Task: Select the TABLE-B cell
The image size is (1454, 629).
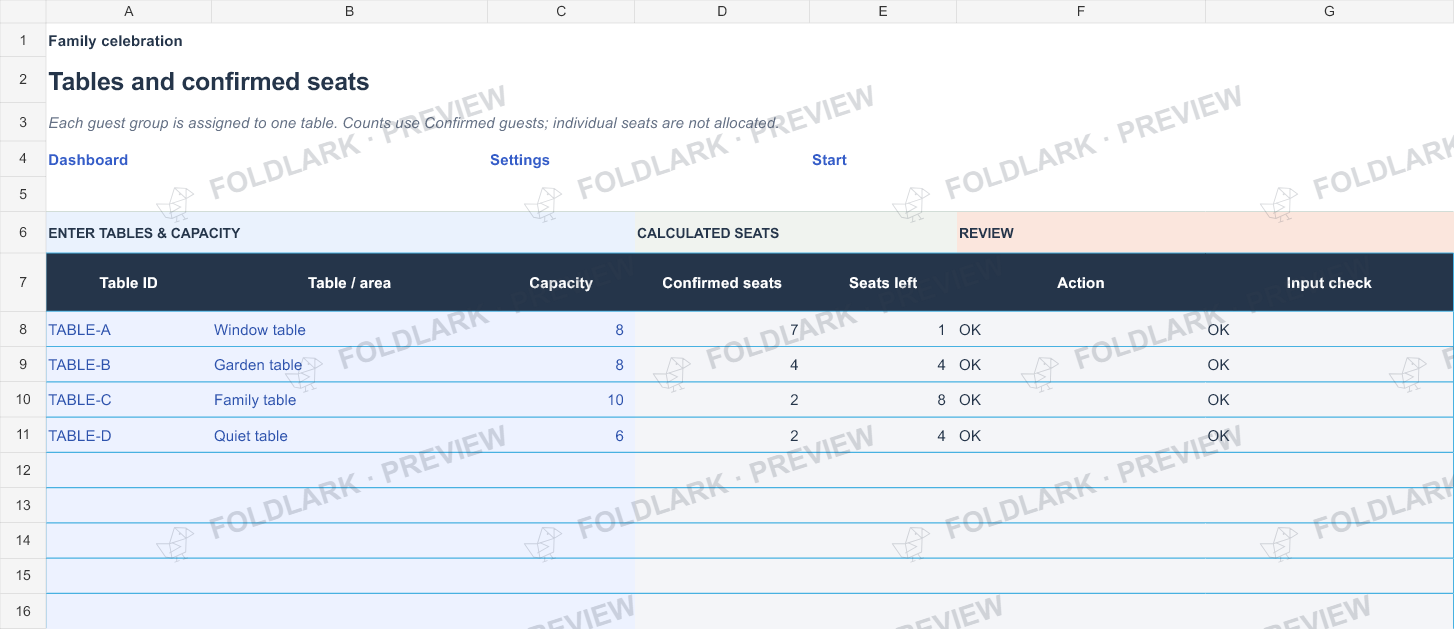Action: 129,365
